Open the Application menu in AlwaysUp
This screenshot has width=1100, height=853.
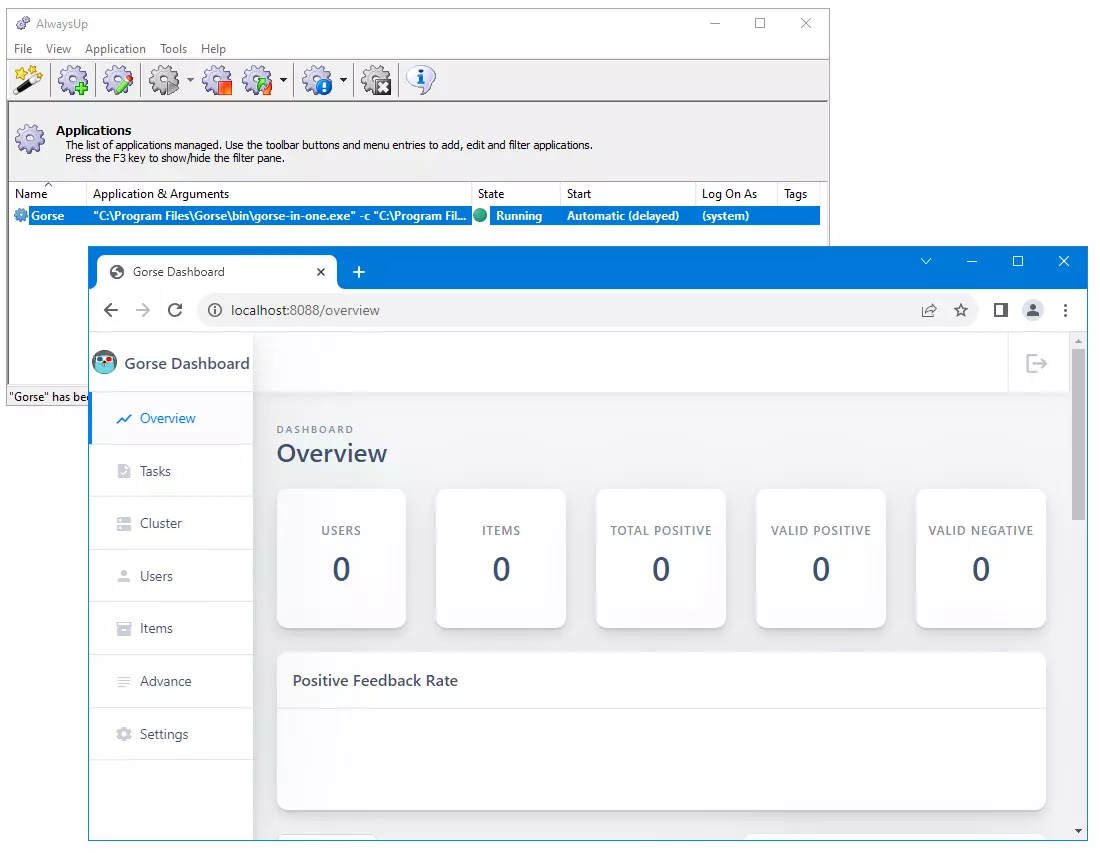point(115,48)
